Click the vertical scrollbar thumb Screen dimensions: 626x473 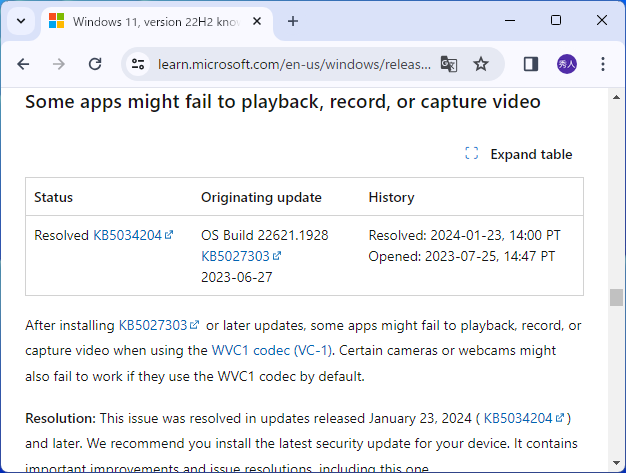coord(616,298)
